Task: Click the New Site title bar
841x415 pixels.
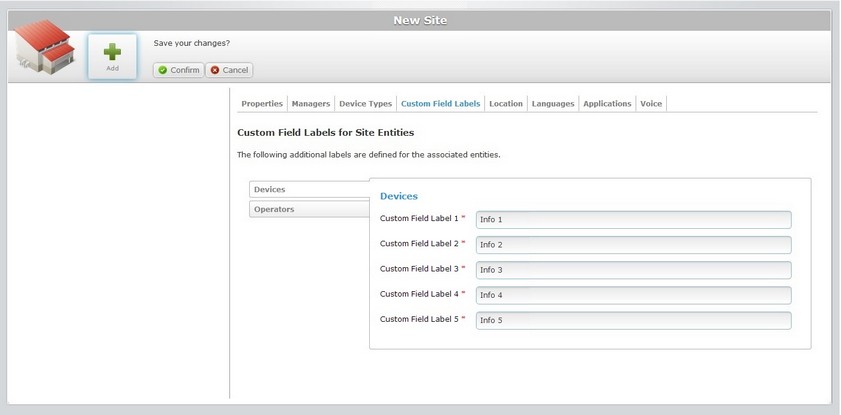Action: [419, 20]
